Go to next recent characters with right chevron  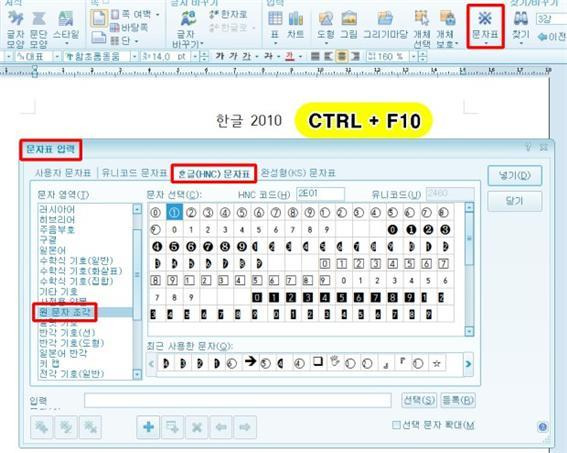[x=468, y=364]
